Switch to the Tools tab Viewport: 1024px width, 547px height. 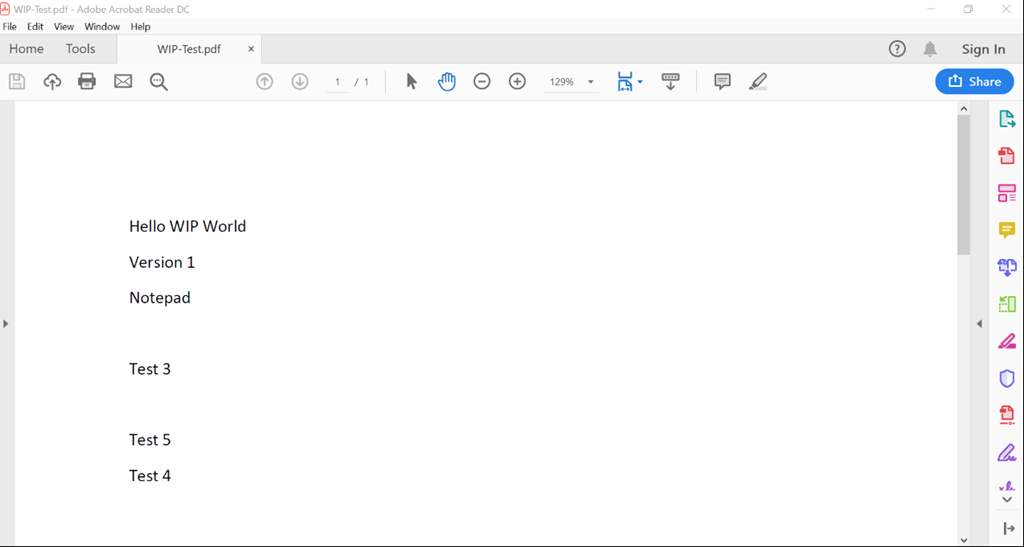[x=80, y=49]
